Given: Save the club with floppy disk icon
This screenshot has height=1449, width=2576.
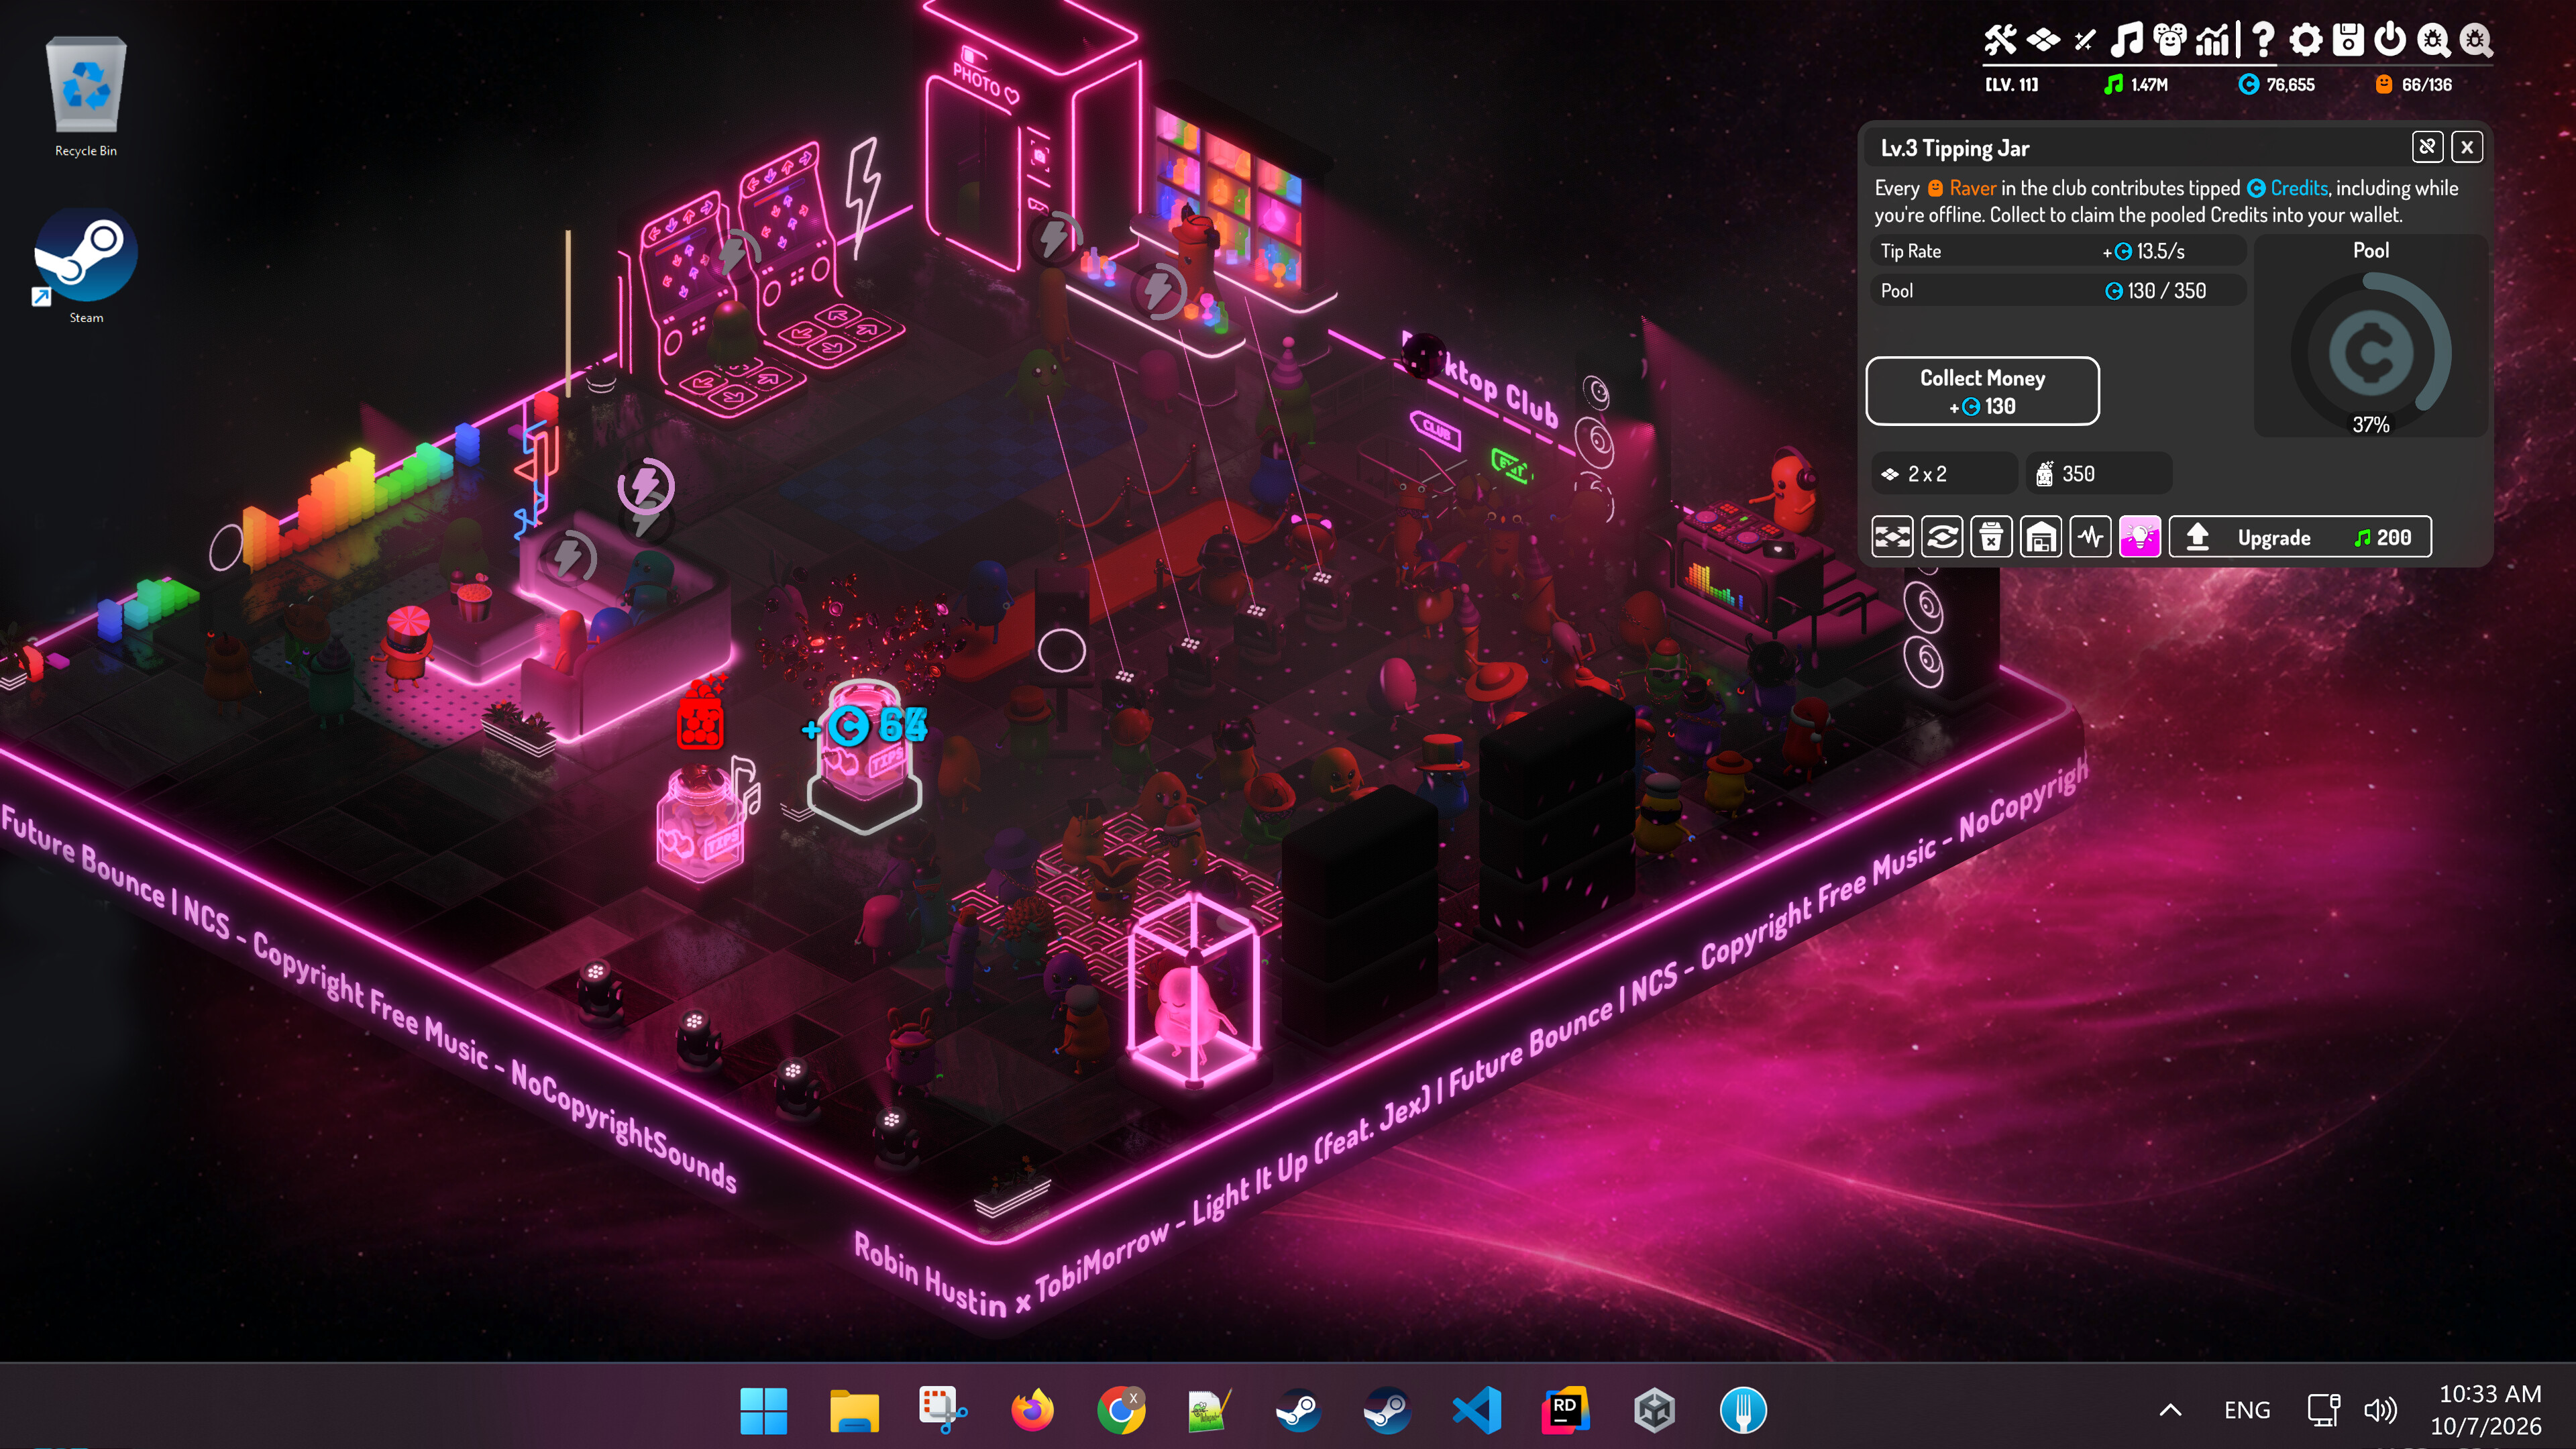Looking at the screenshot, I should pyautogui.click(x=2348, y=40).
